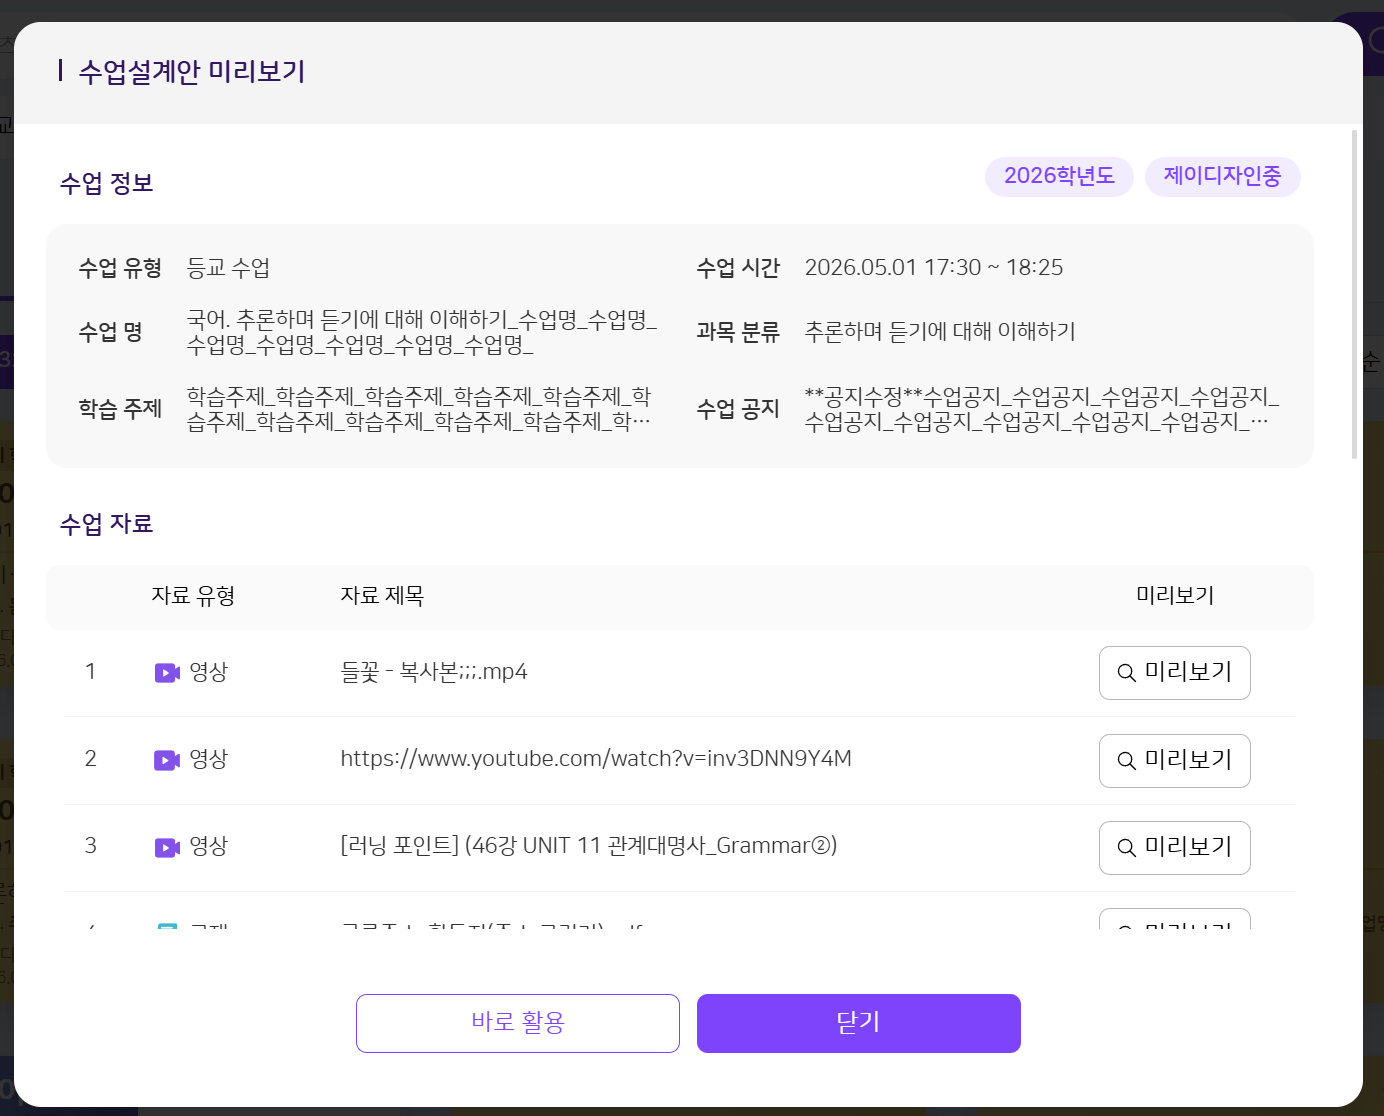
Task: Preview the YouTube video material
Action: [x=1174, y=761]
